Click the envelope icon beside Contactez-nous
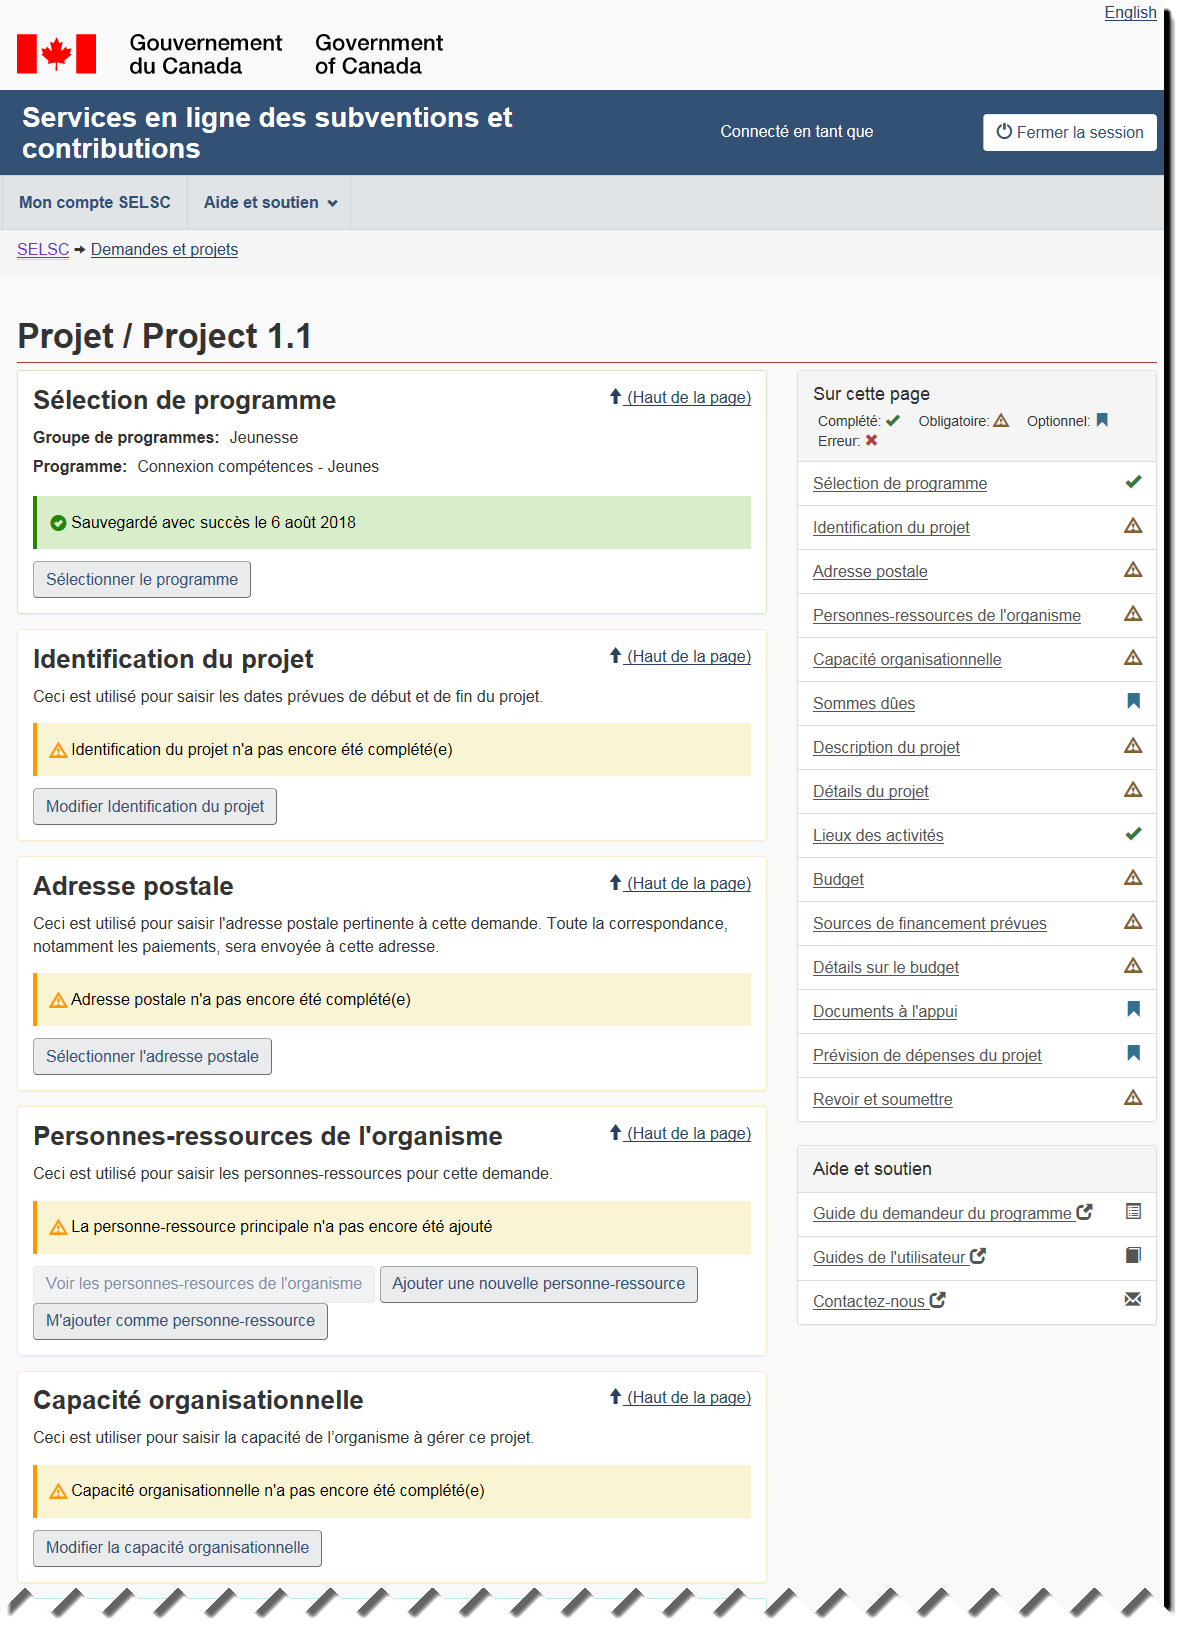Screen dimensions: 1195x1628 point(1133,1300)
